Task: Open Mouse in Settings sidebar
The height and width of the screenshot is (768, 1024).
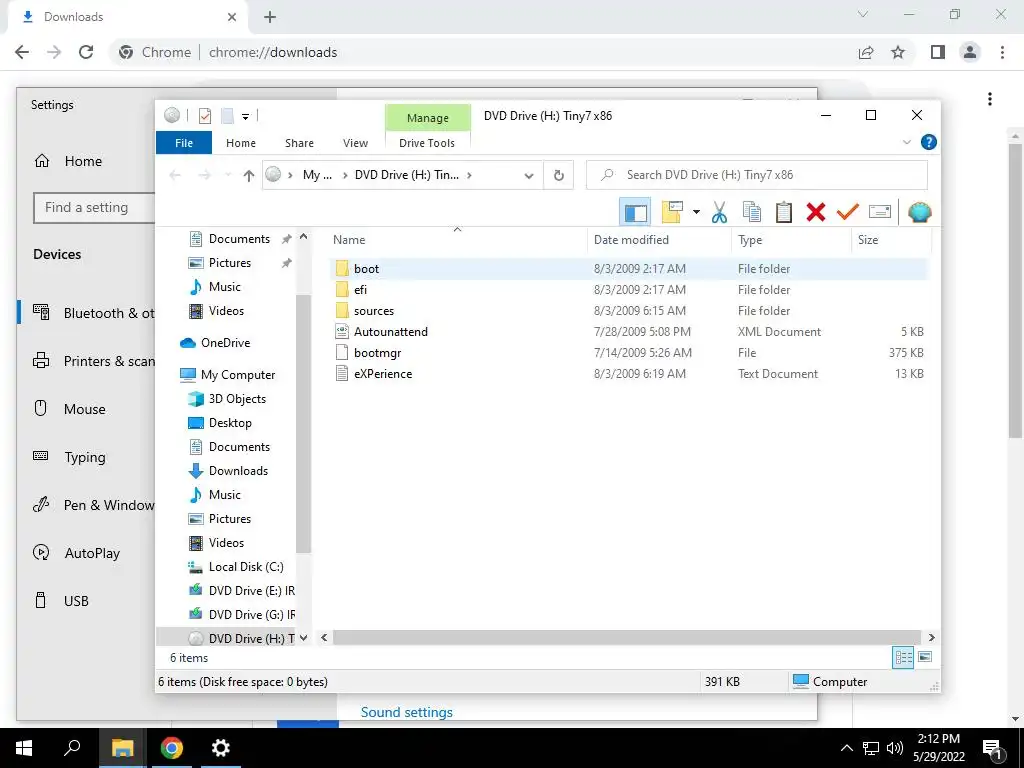Action: 84,409
